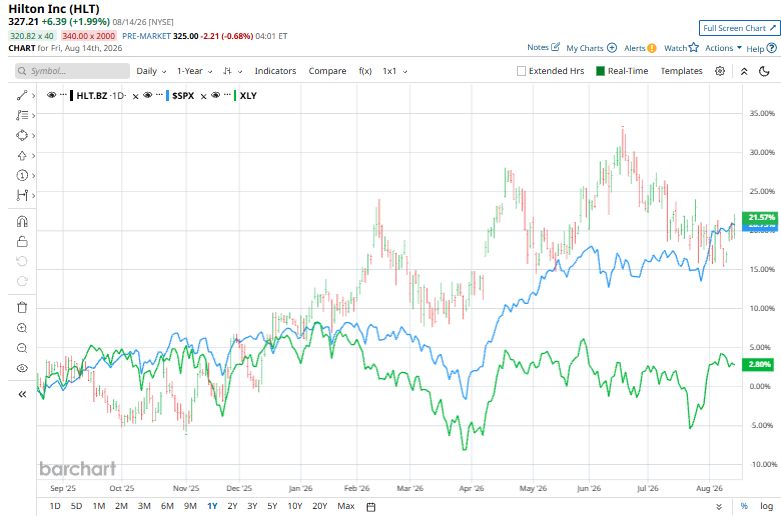
Task: Select the shapes drawing tool
Action: click(x=21, y=135)
